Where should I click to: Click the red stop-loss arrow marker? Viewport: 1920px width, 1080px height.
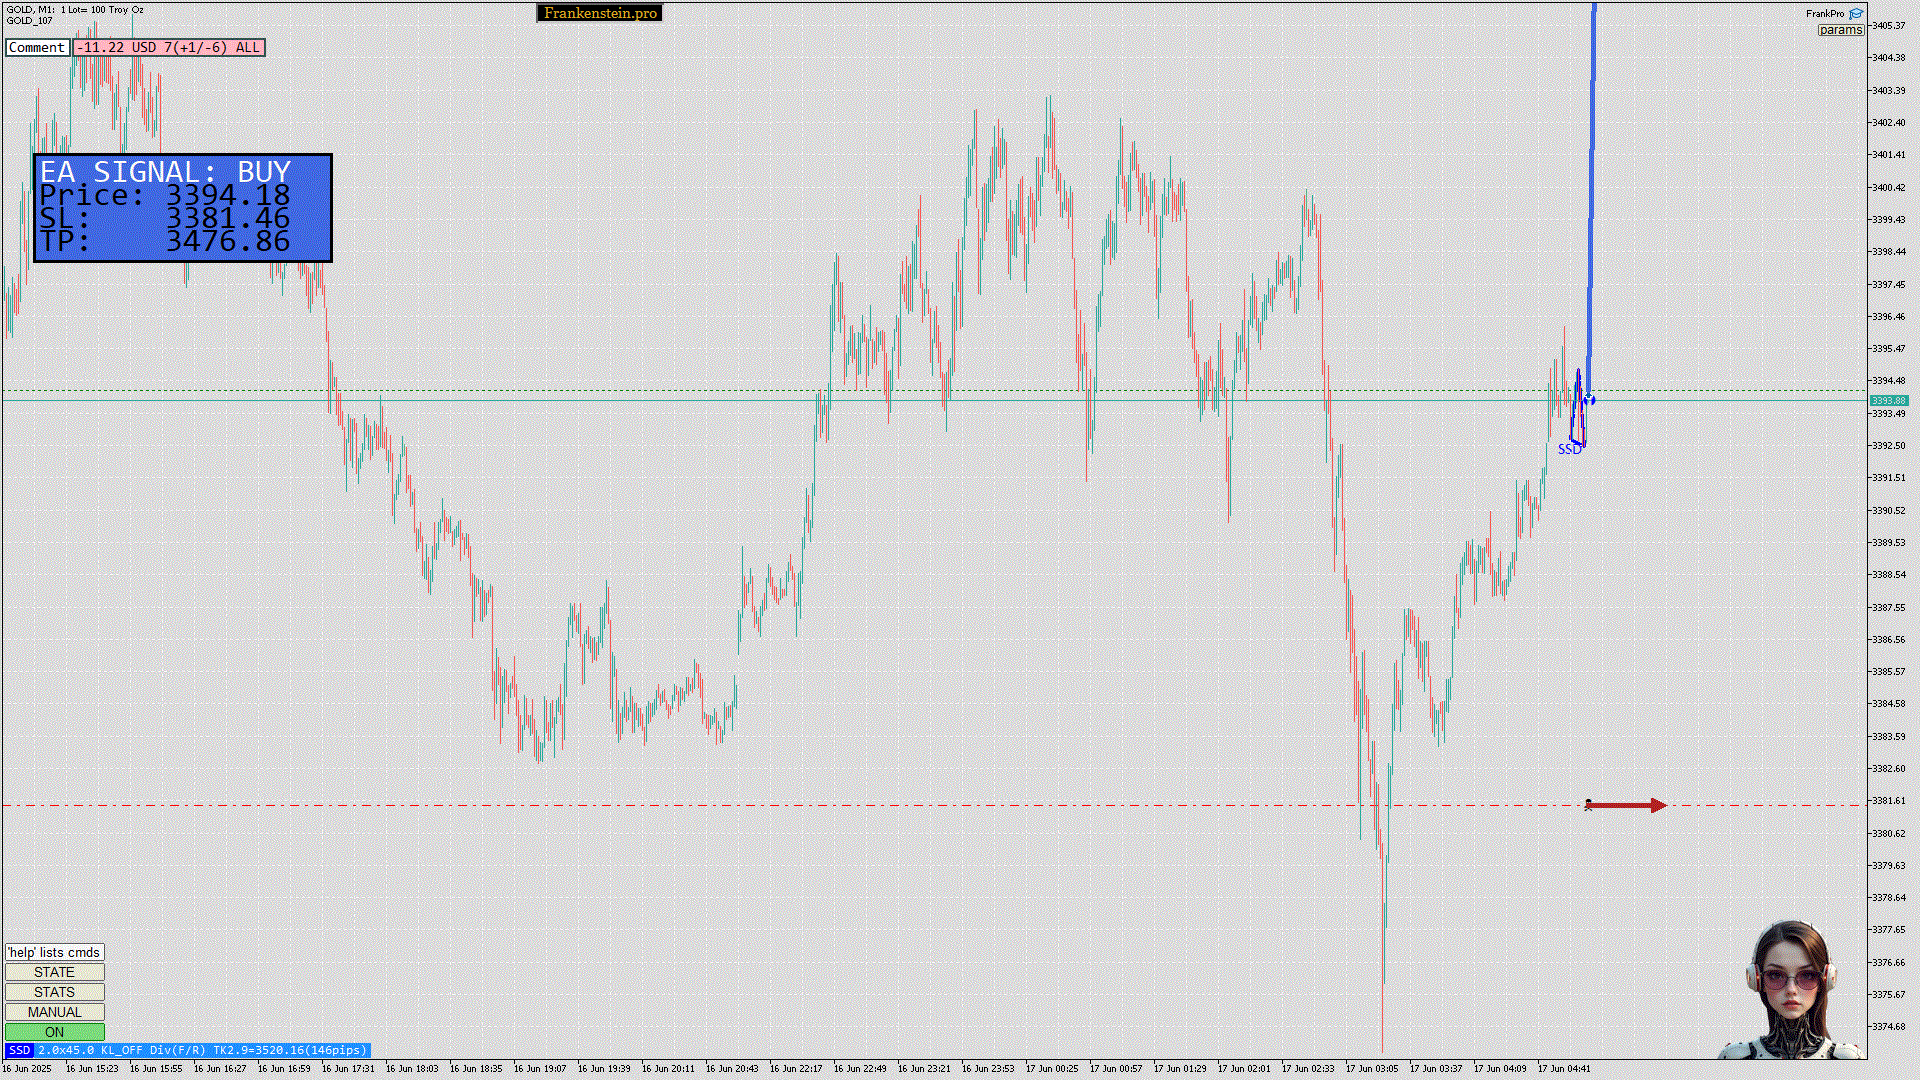pos(1627,805)
